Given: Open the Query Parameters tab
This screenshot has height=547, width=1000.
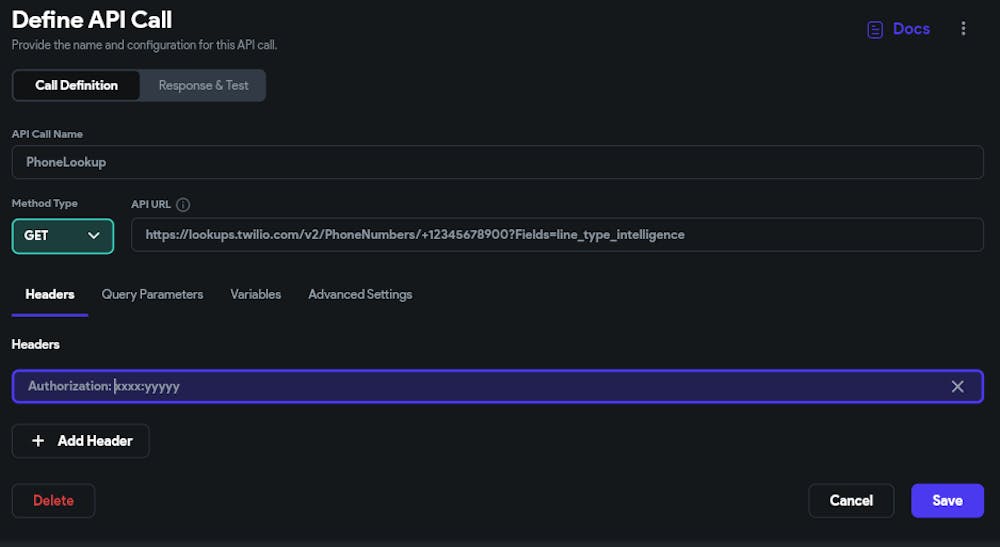Looking at the screenshot, I should pyautogui.click(x=152, y=294).
